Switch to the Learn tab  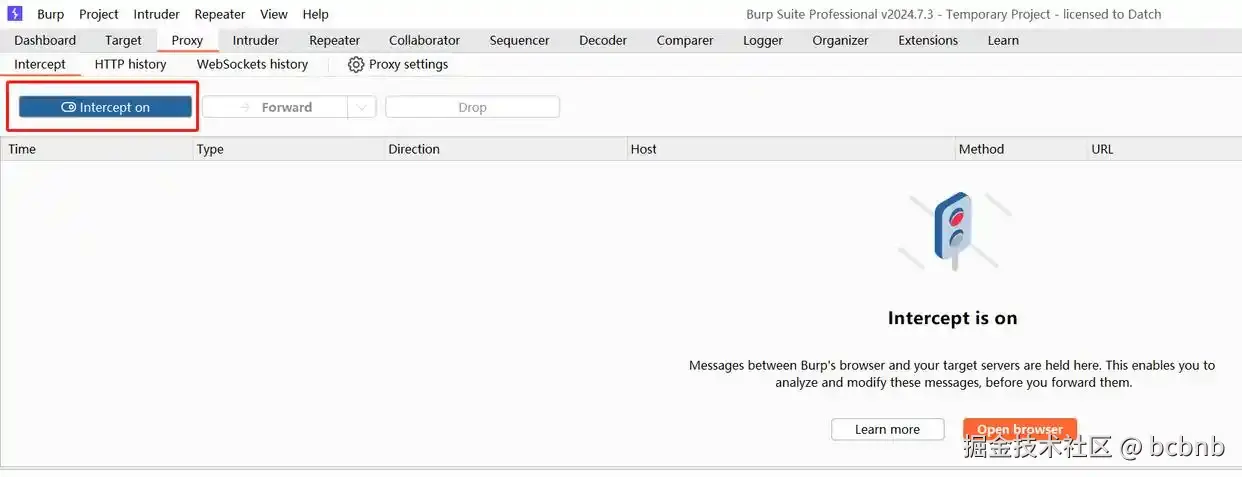point(1003,40)
